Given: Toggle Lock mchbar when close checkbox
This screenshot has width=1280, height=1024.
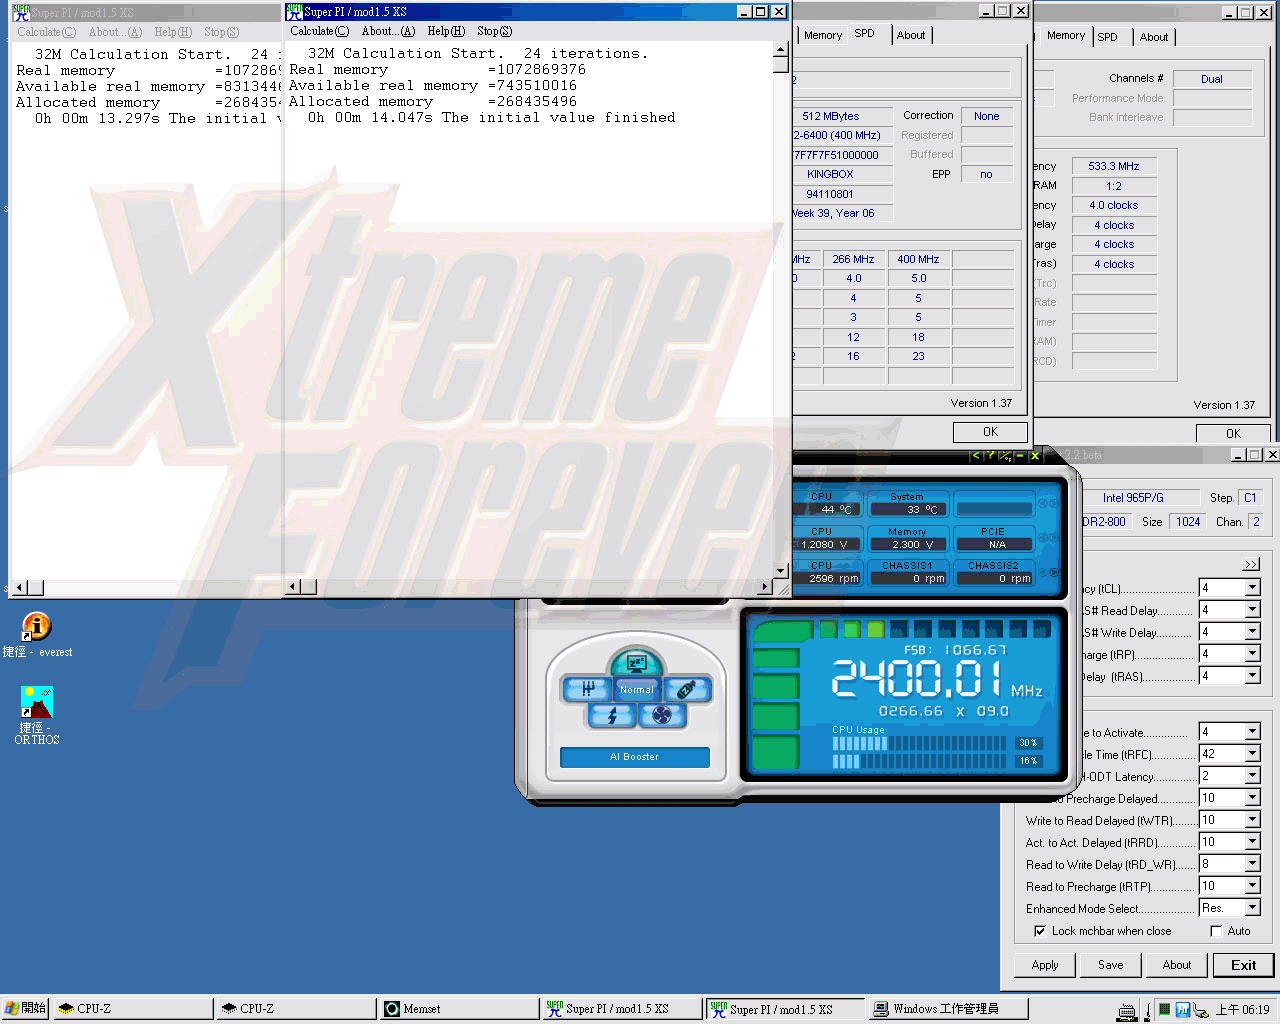Looking at the screenshot, I should [1040, 931].
